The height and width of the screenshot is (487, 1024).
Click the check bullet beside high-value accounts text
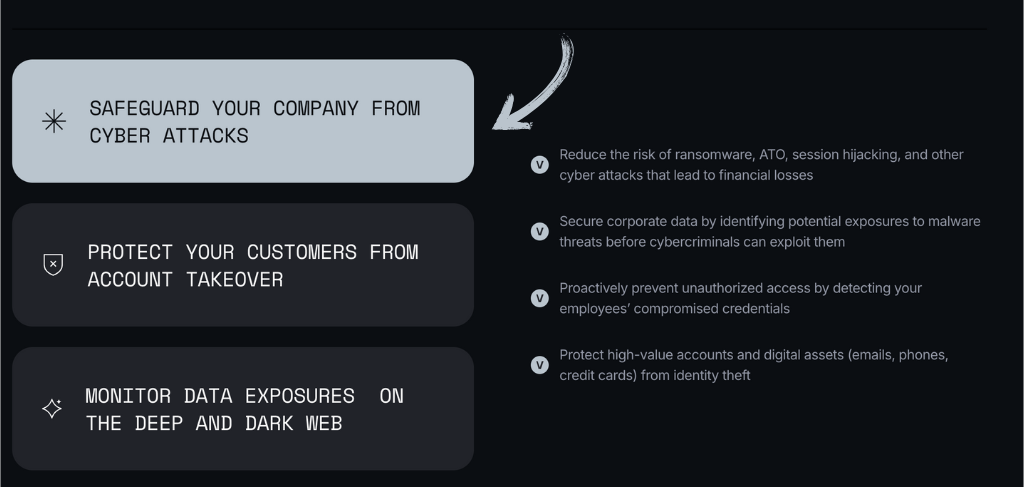coord(539,365)
